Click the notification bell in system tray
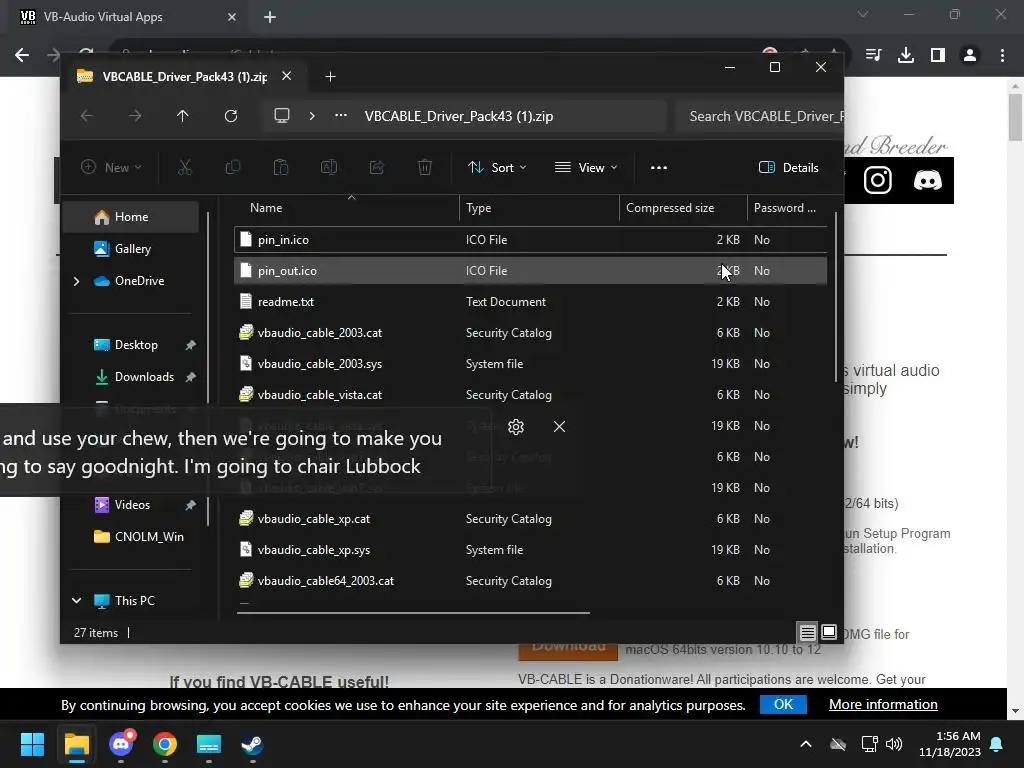The image size is (1024, 768). coord(997,744)
